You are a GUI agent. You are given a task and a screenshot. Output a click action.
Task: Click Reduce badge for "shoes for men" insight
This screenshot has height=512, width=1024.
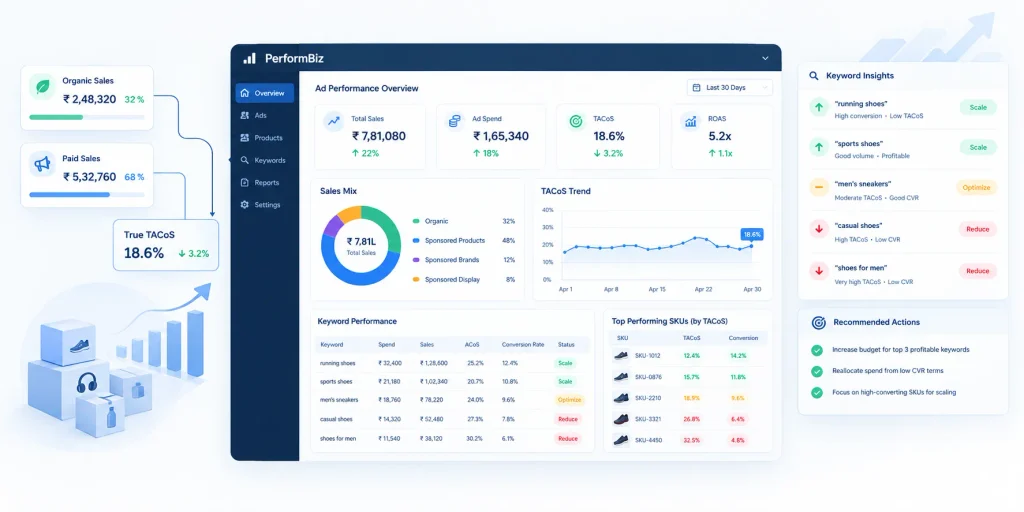click(978, 271)
